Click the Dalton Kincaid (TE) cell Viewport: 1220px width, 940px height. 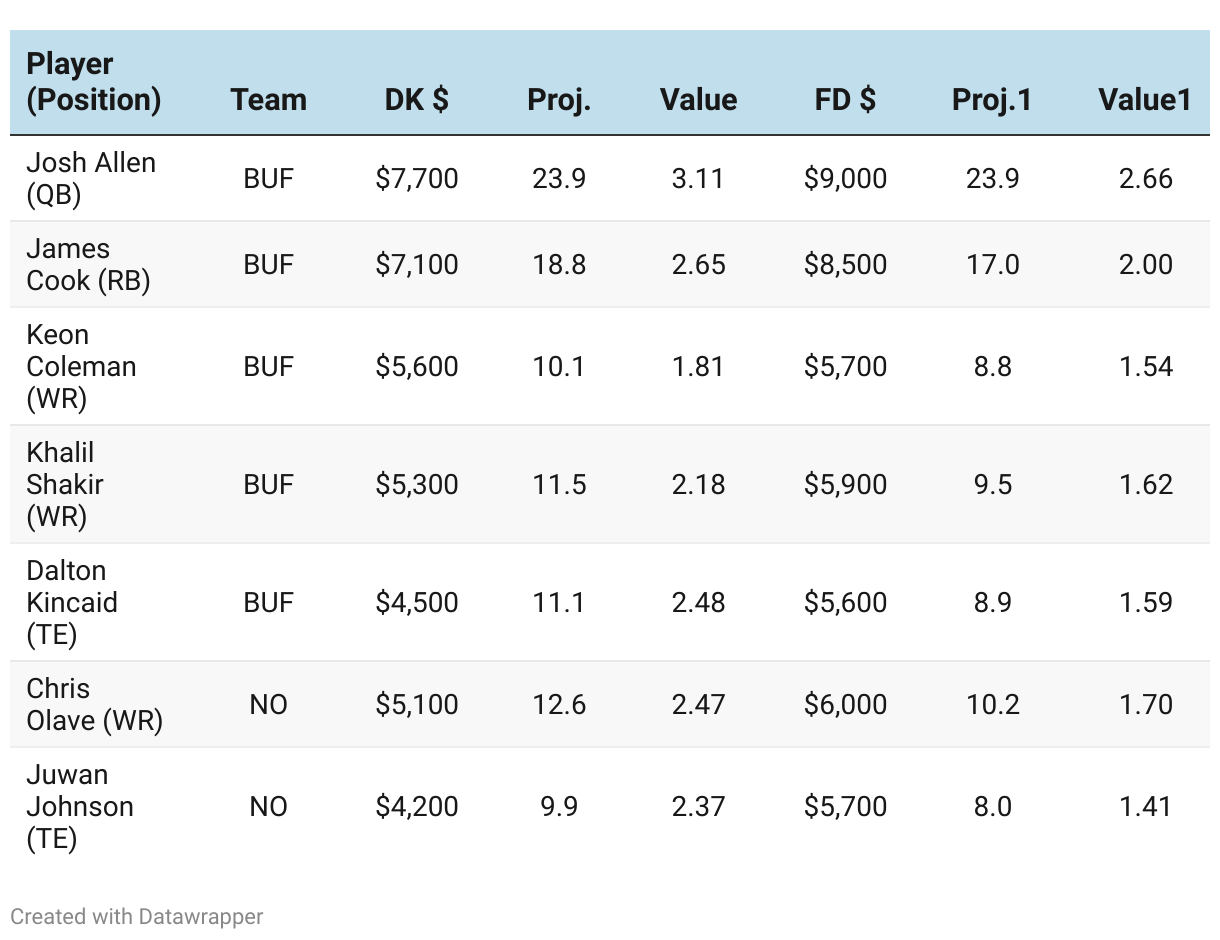pyautogui.click(x=72, y=602)
